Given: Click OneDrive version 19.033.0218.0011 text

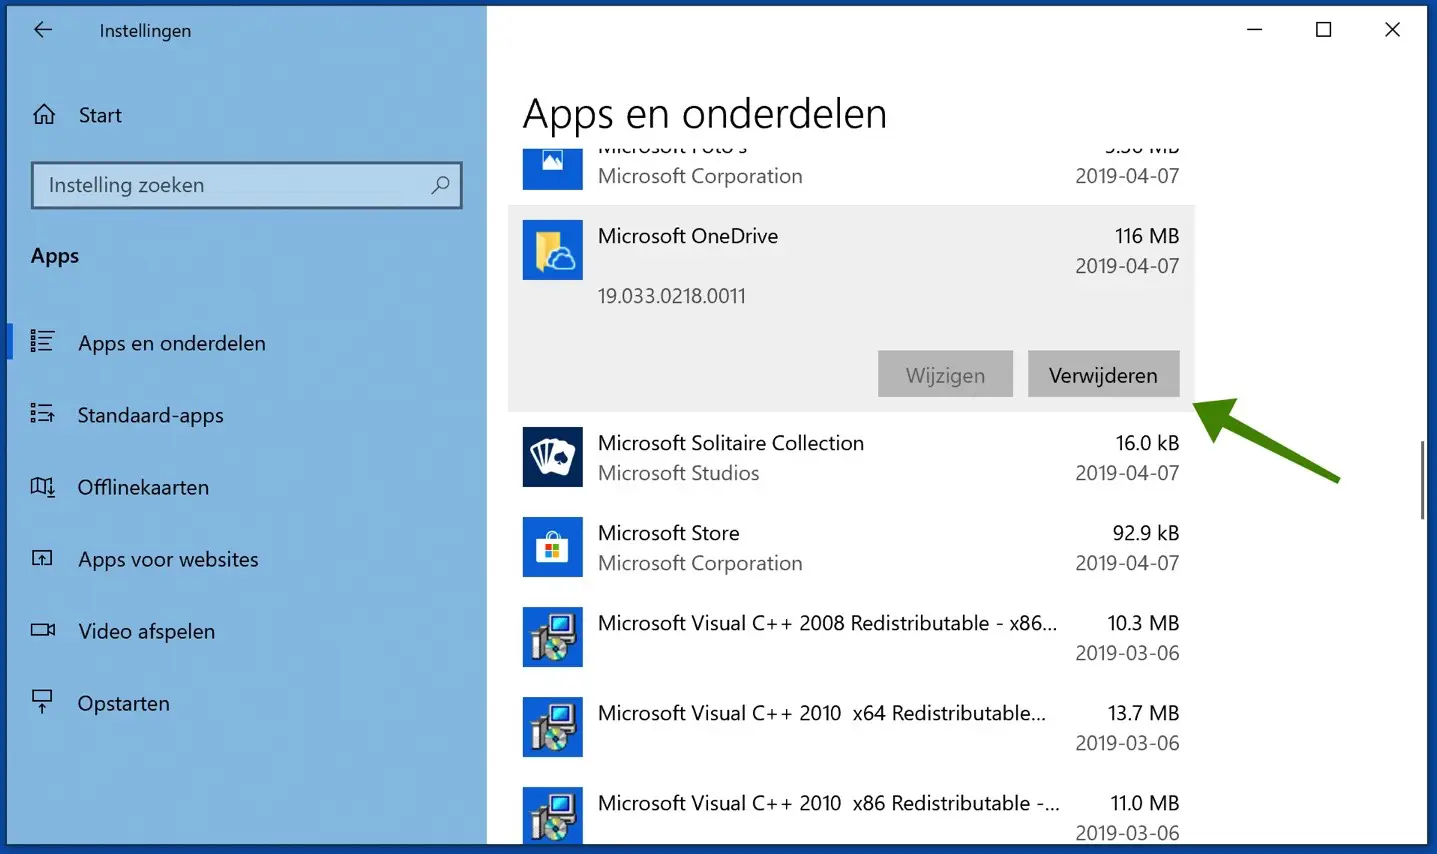Looking at the screenshot, I should (x=672, y=296).
